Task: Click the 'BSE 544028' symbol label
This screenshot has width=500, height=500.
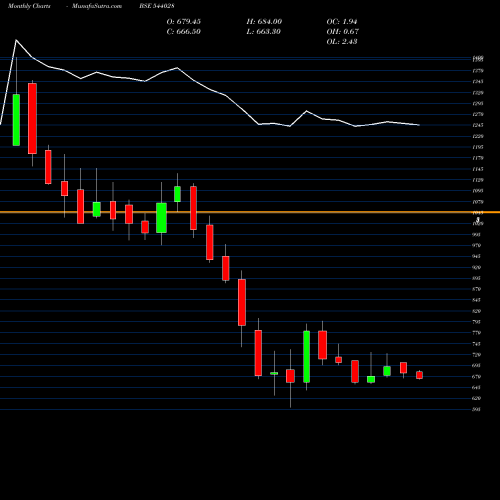Action: pyautogui.click(x=157, y=6)
